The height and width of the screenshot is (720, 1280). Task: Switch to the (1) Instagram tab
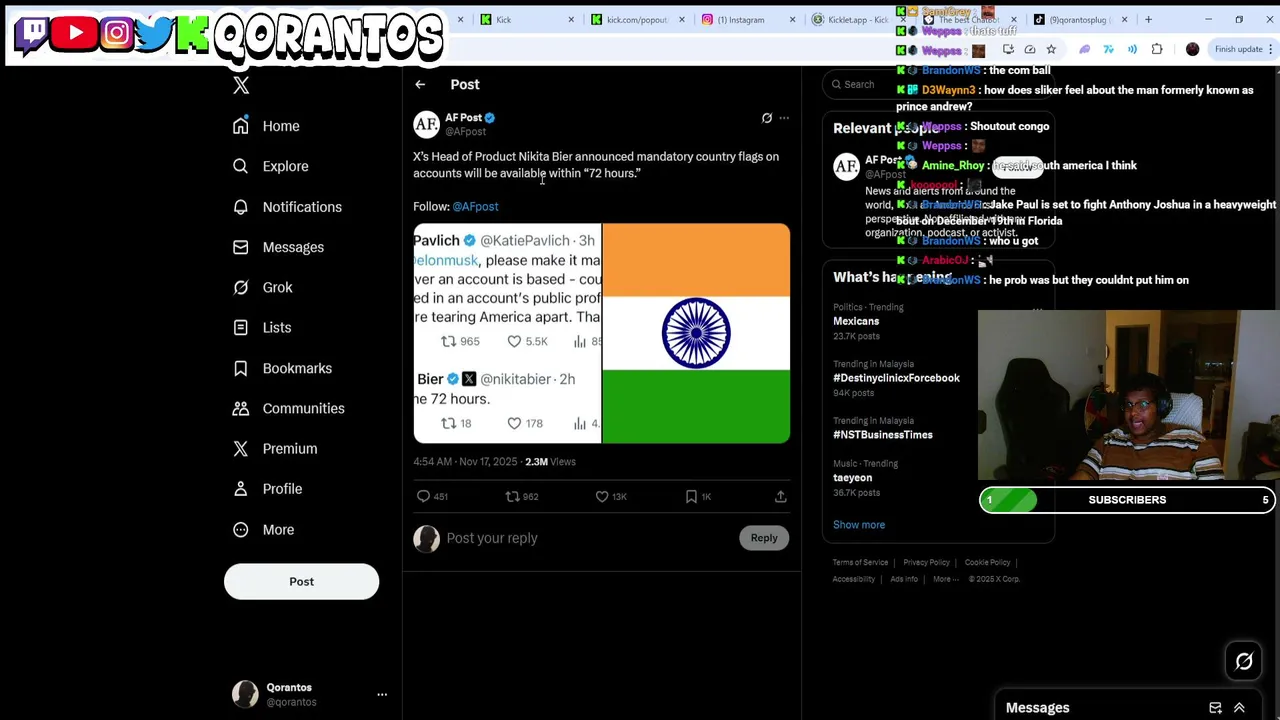pos(745,19)
